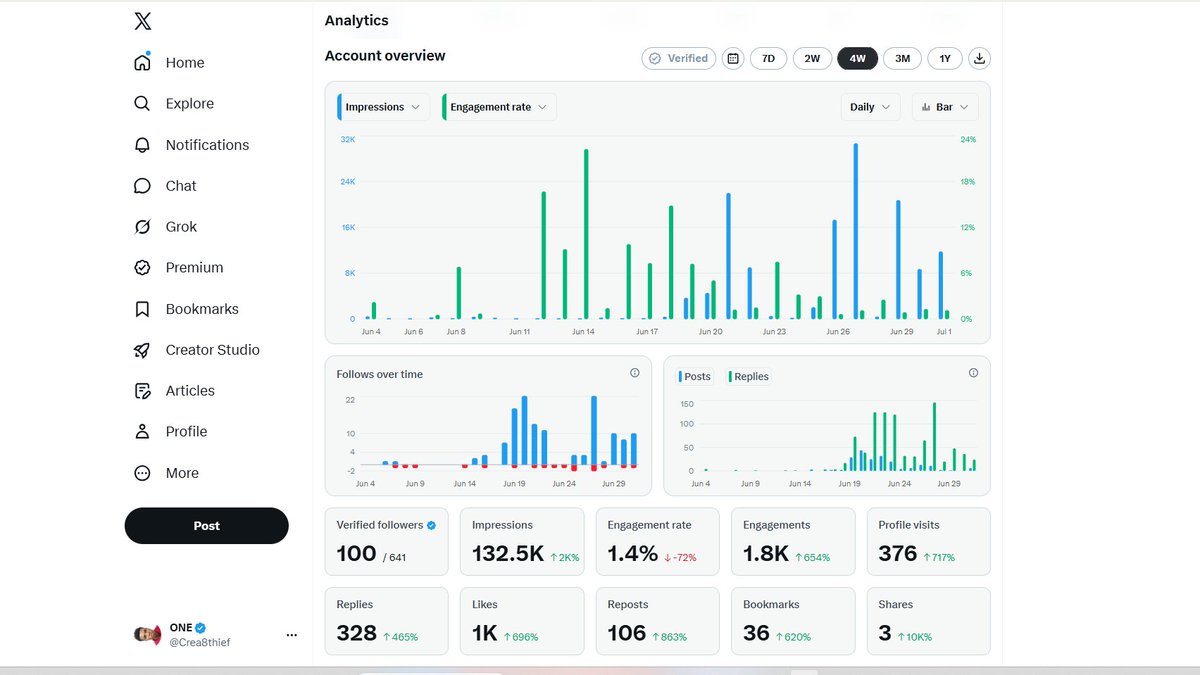Click the ONE account avatar

[148, 635]
